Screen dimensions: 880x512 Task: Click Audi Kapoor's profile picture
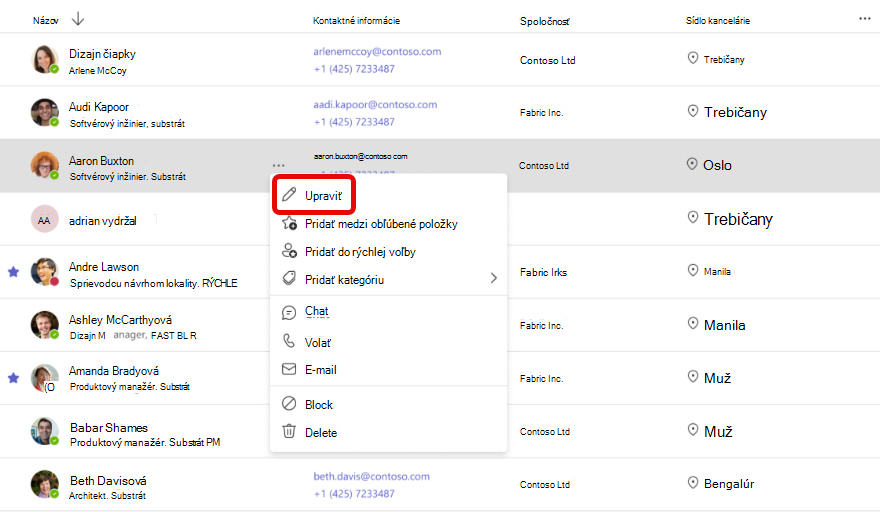tap(44, 112)
